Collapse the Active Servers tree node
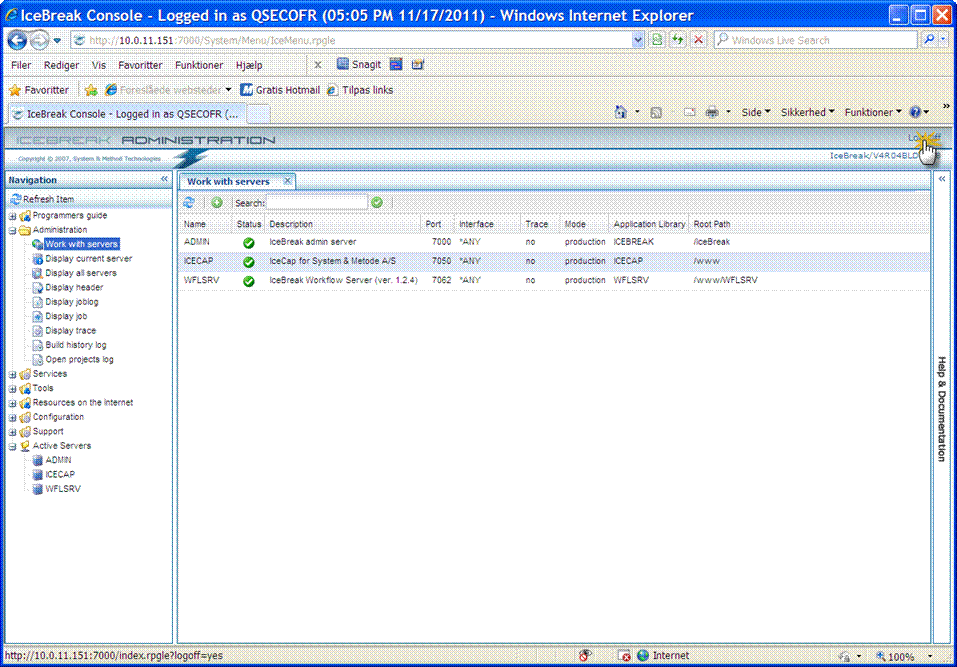957x667 pixels. [x=12, y=446]
